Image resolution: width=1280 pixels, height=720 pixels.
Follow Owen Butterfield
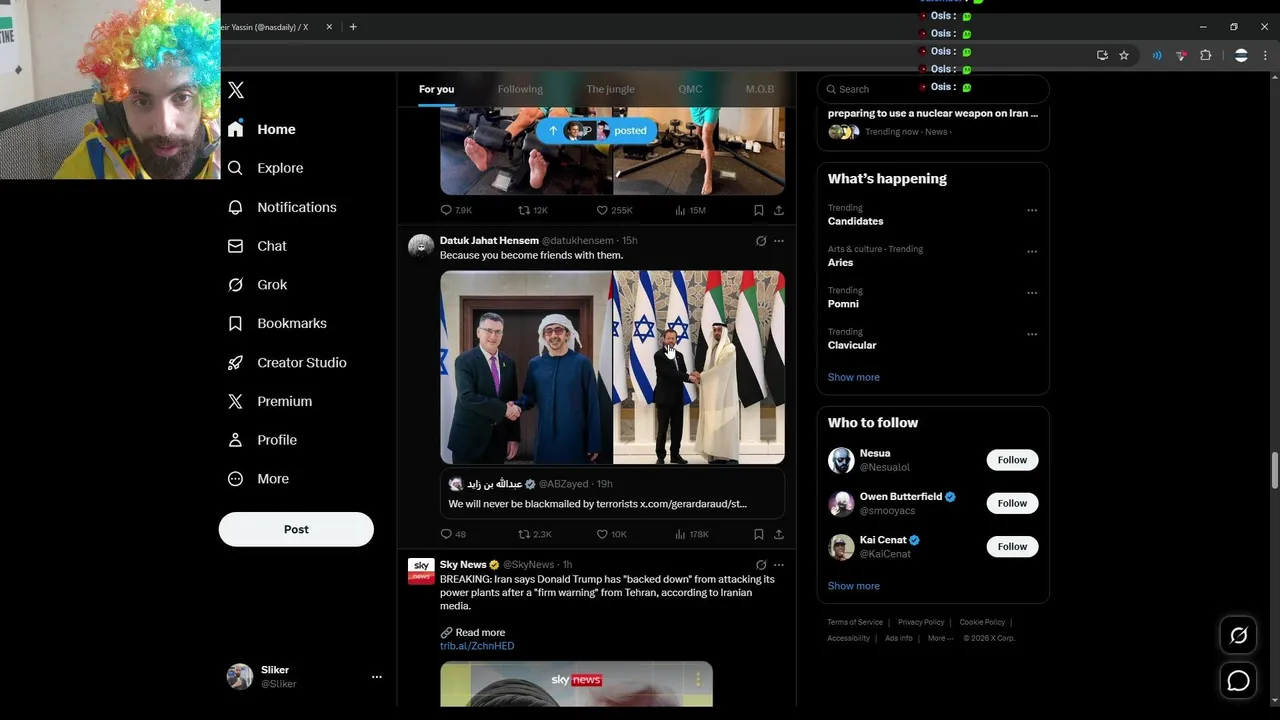coord(1012,503)
